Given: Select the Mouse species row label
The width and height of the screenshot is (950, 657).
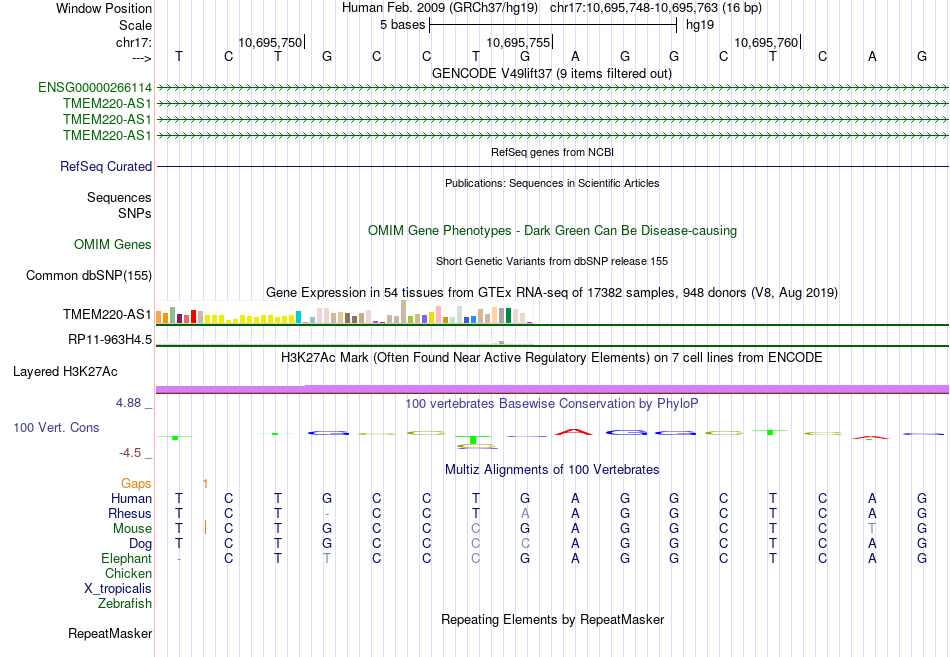Looking at the screenshot, I should (132, 529).
